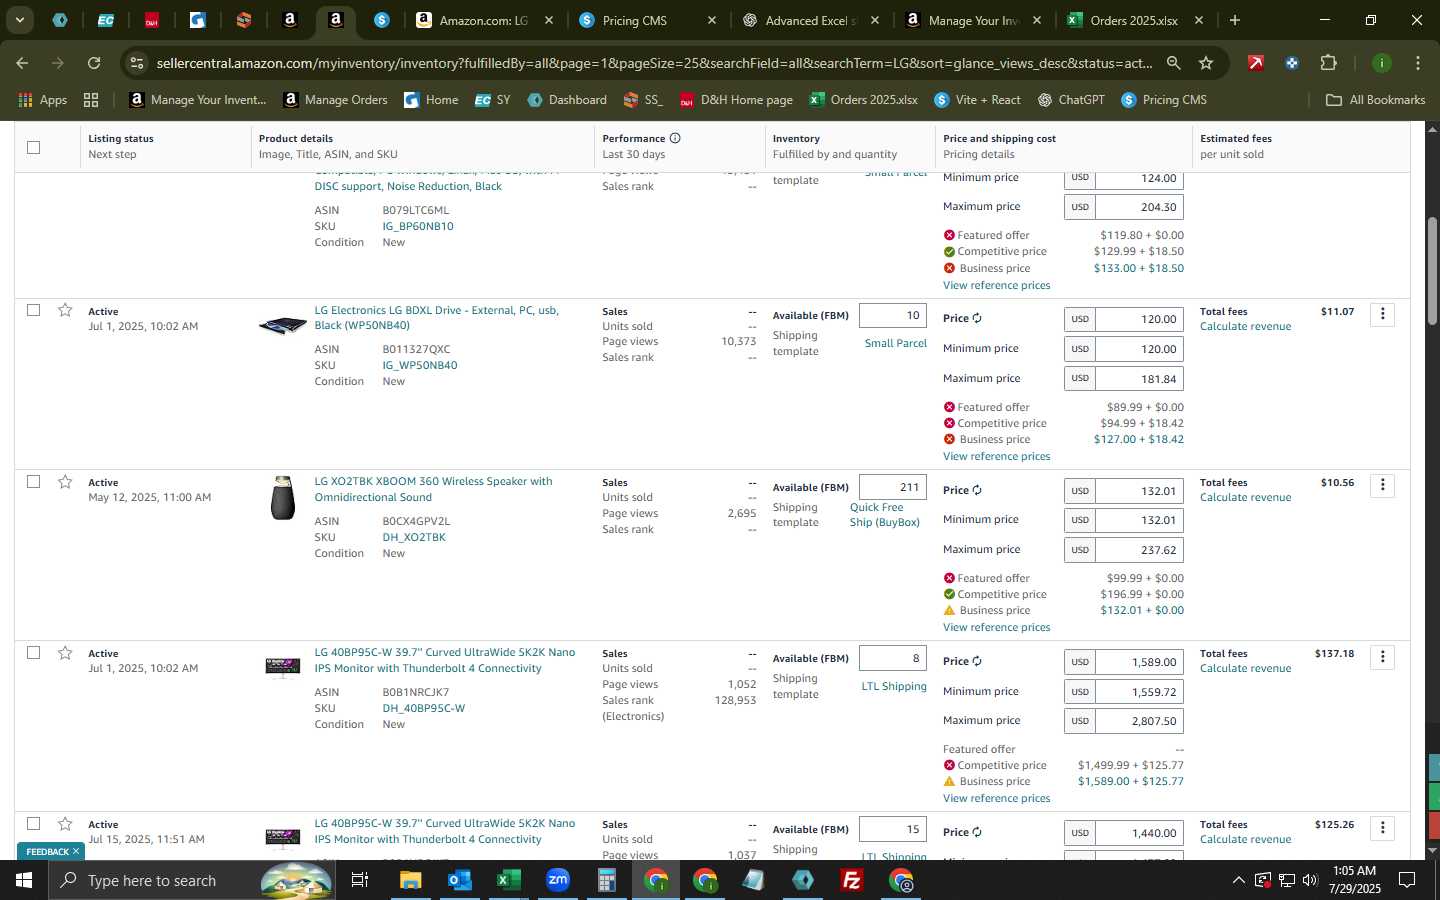Image resolution: width=1440 pixels, height=900 pixels.
Task: Open the Quick Free Ship (BuyBox) template link
Action: pos(885,515)
